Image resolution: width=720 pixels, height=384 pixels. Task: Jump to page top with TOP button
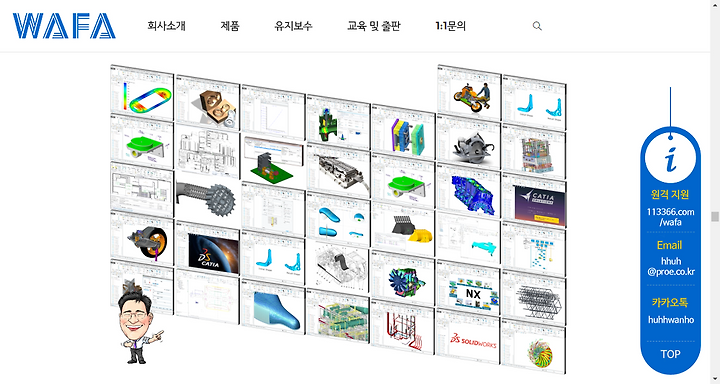pos(670,354)
